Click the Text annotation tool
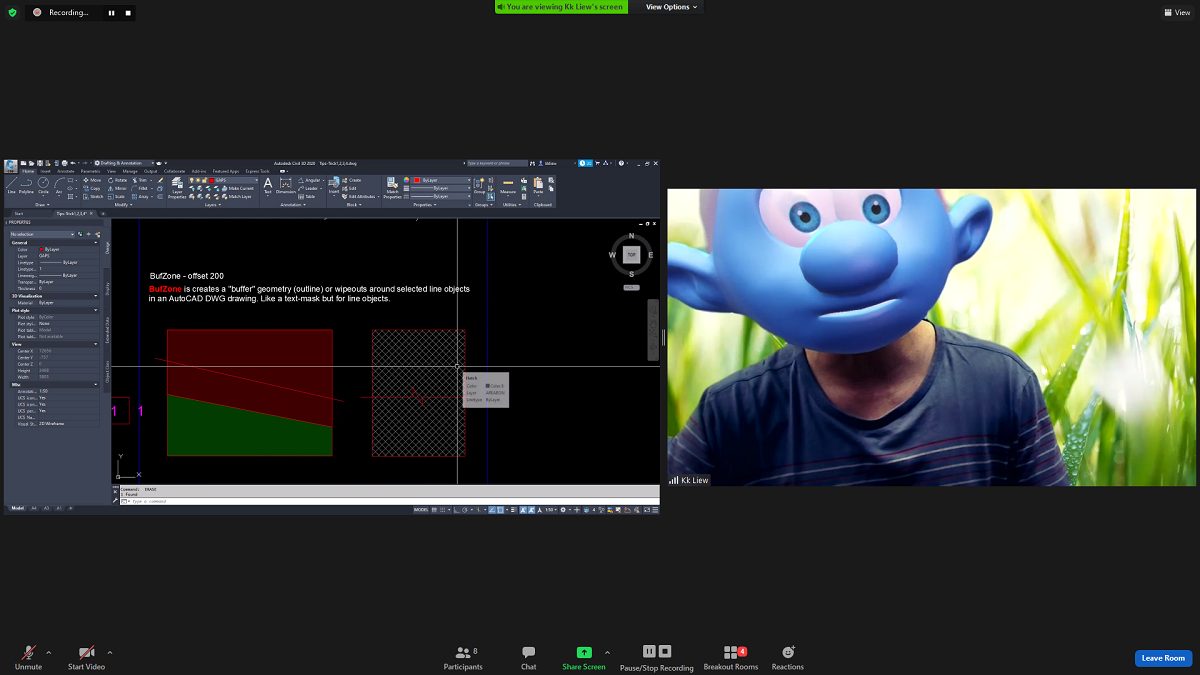This screenshot has width=1200, height=675. coord(268,186)
